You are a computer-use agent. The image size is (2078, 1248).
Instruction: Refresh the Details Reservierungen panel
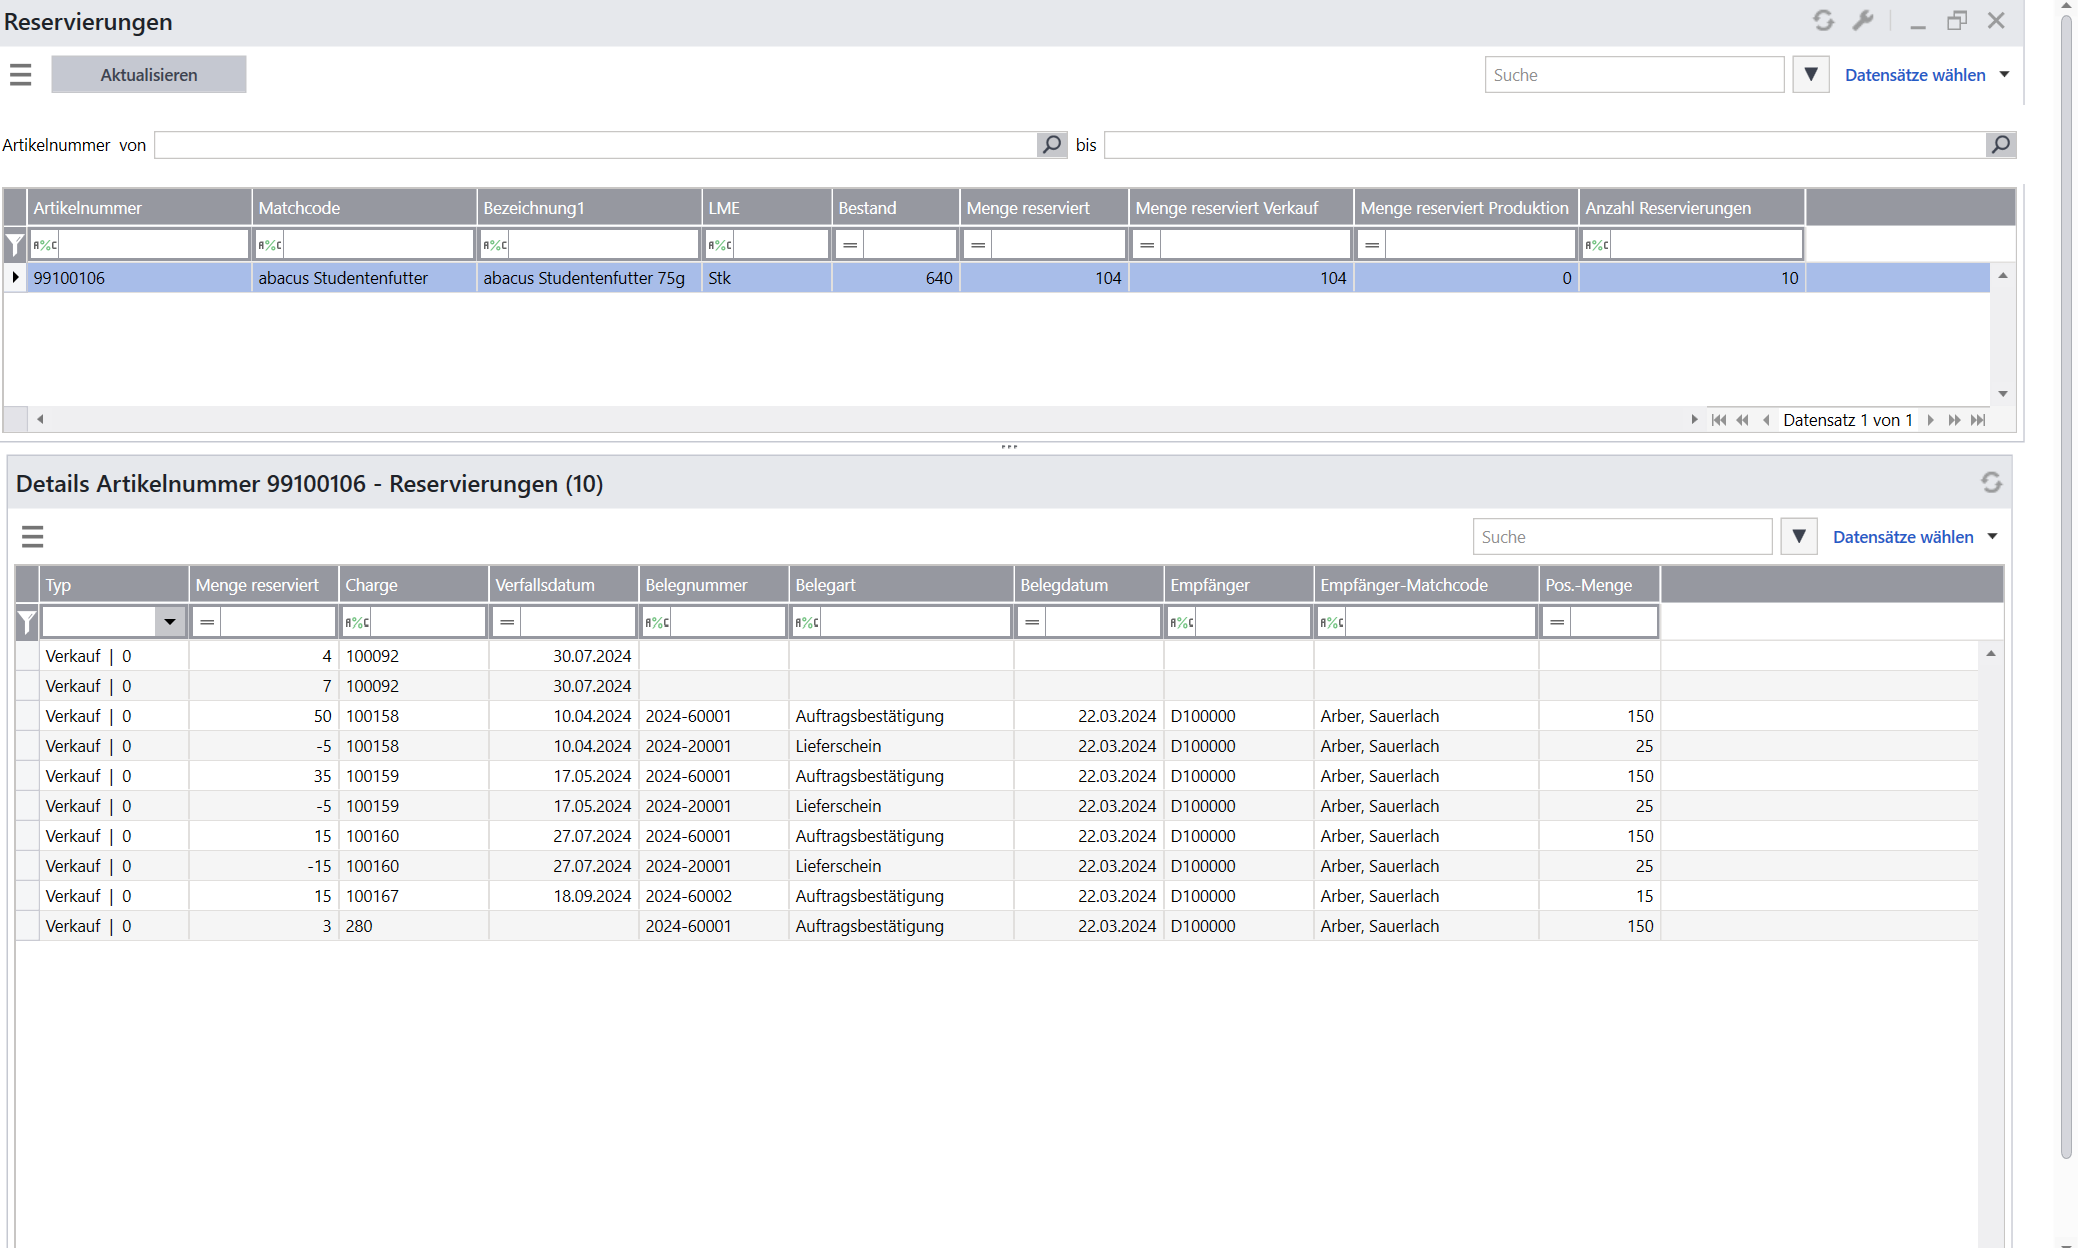tap(1990, 483)
